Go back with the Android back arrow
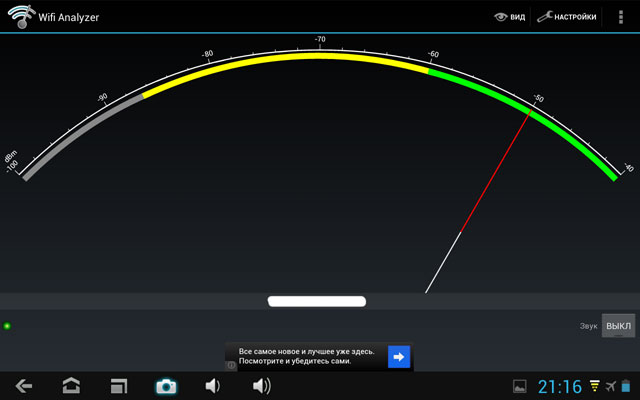Image resolution: width=640 pixels, height=400 pixels. coord(24,386)
